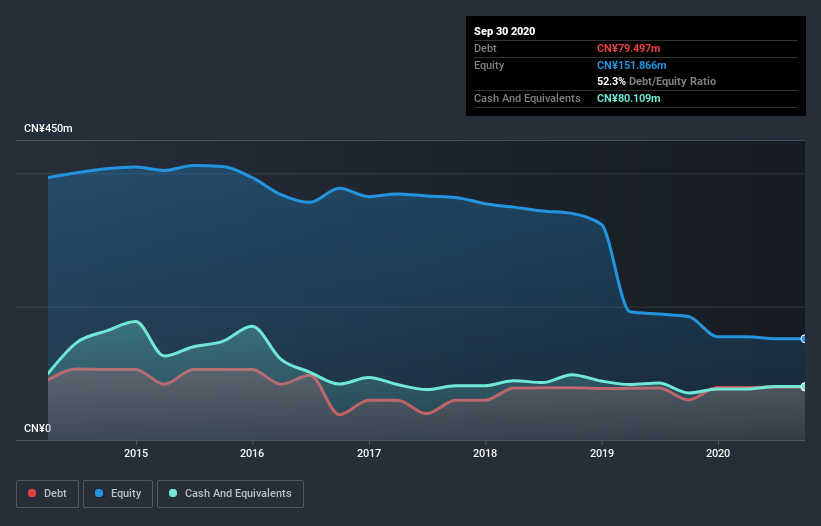The height and width of the screenshot is (526, 821).
Task: Click the Equity row label in tooltip
Action: (489, 65)
